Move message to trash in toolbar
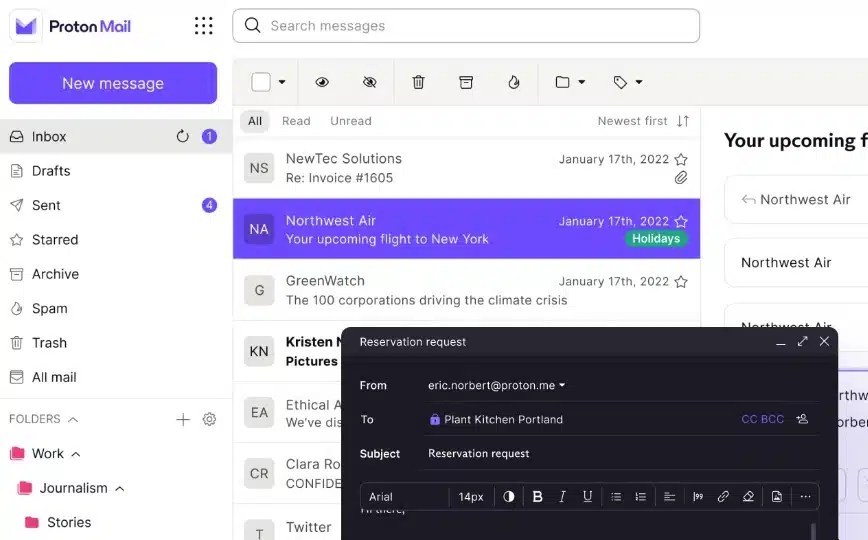Screen dimensions: 868x540 [418, 82]
